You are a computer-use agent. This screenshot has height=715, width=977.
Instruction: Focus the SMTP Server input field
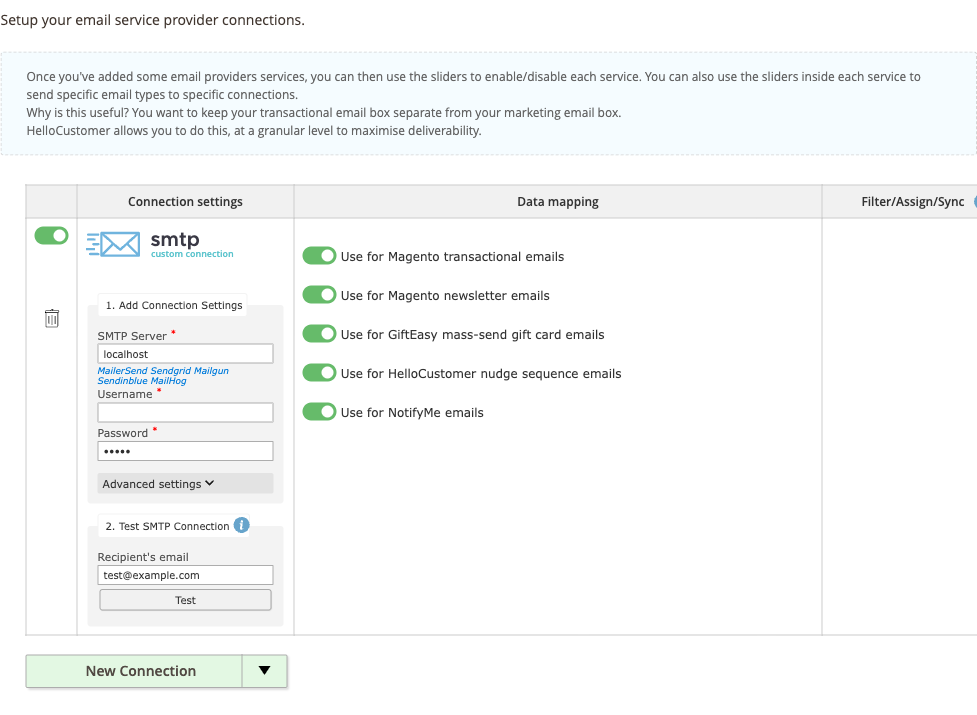pyautogui.click(x=185, y=354)
